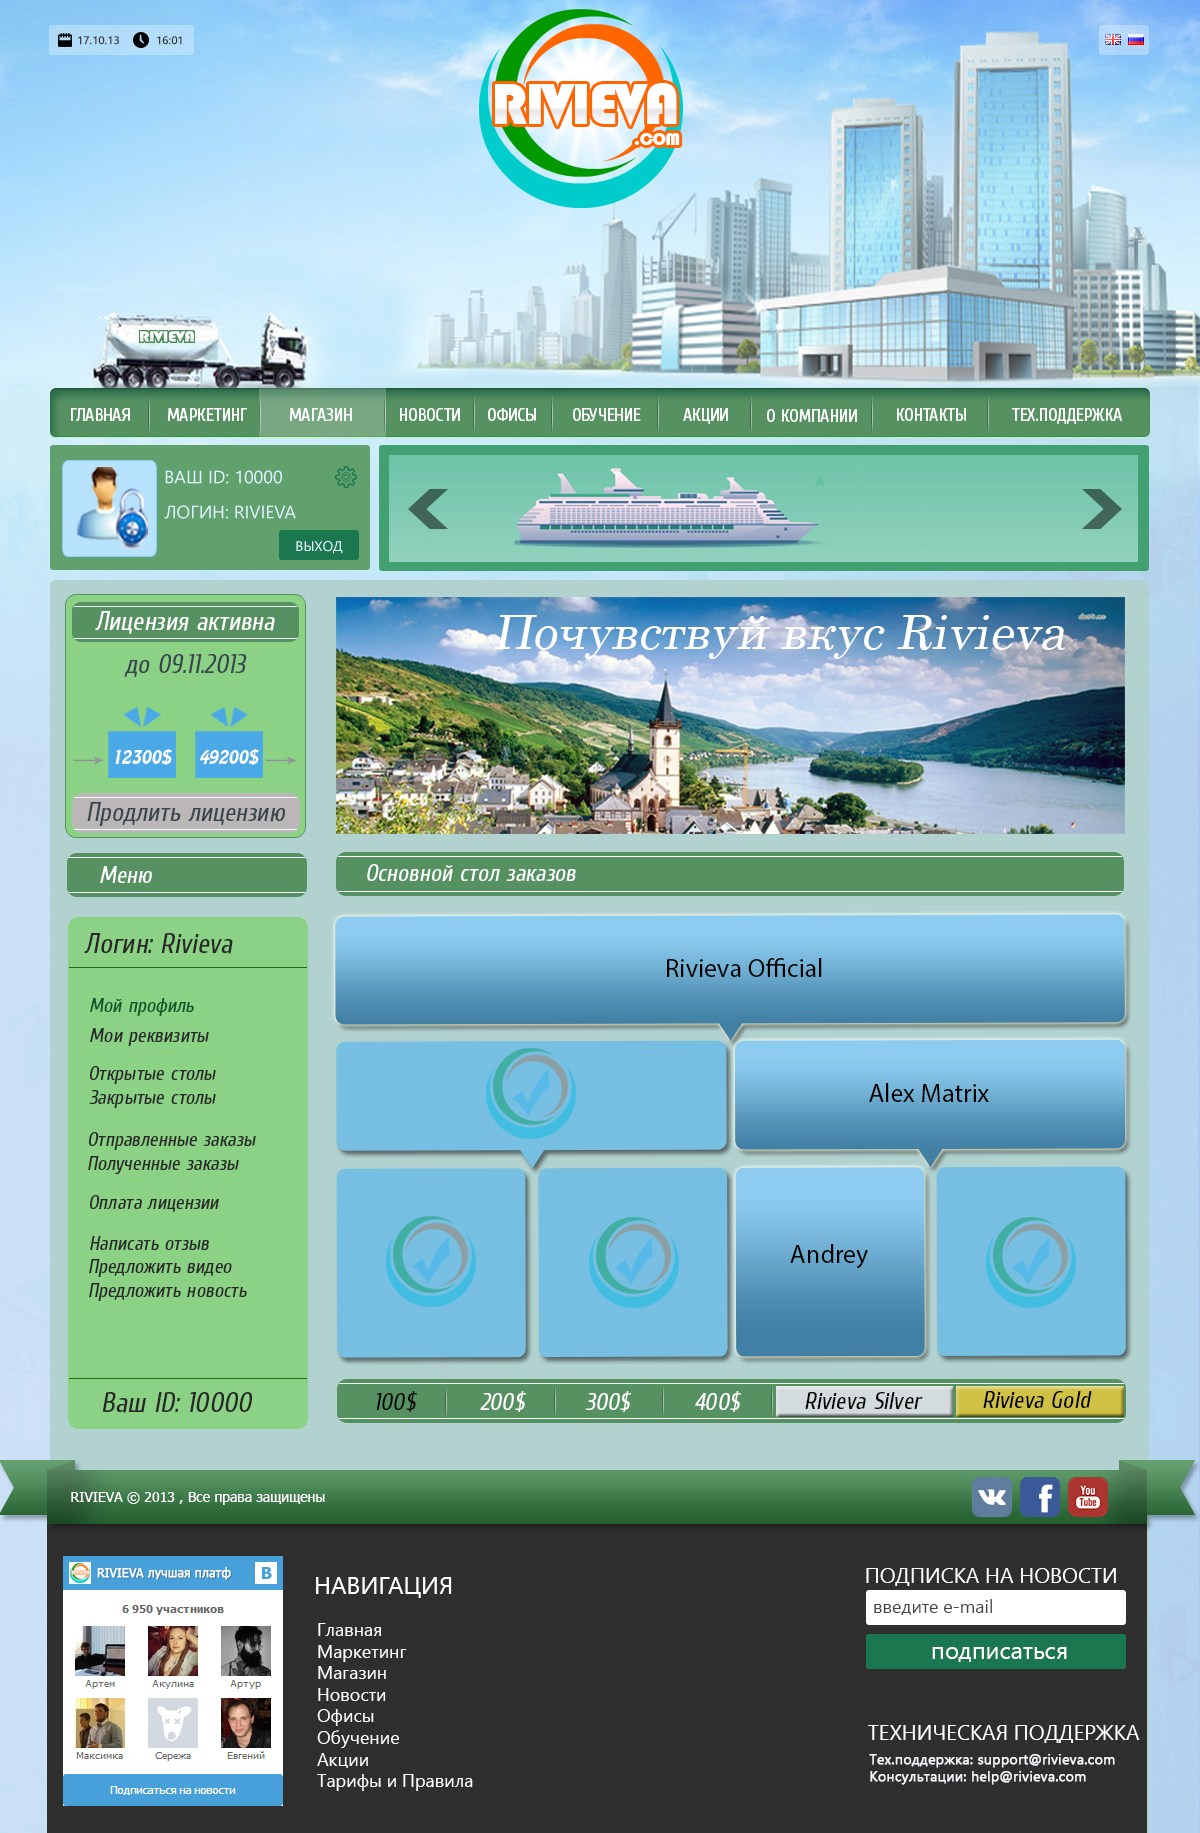
Task: Click the Rivieva Official table cell
Action: [x=731, y=968]
